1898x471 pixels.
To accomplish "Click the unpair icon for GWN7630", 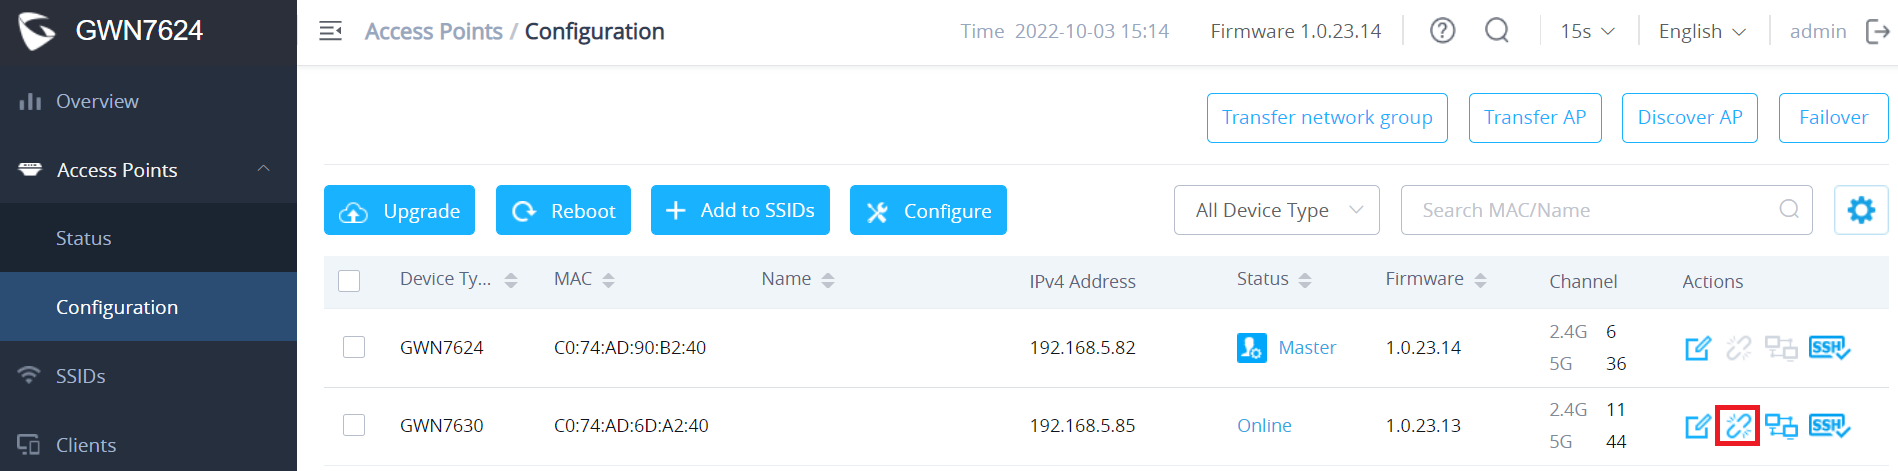I will tap(1738, 426).
